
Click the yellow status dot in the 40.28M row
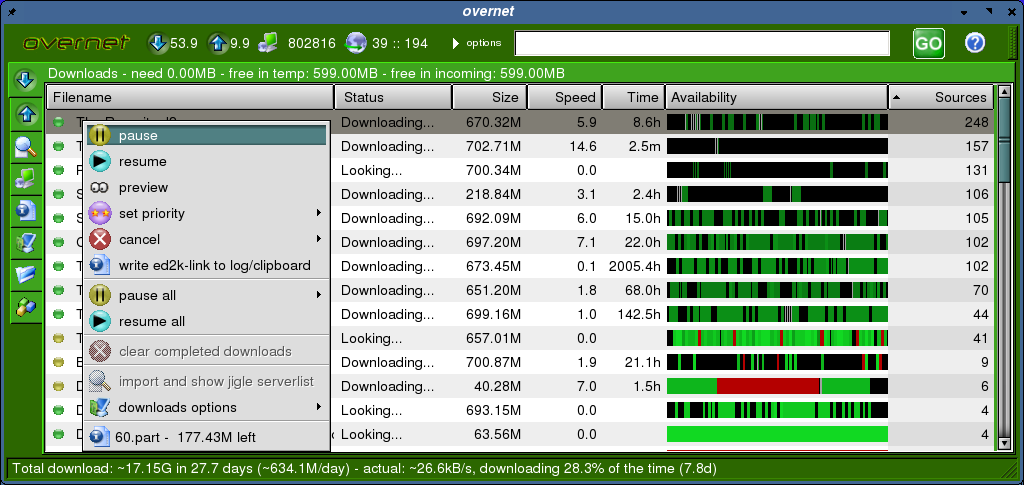click(58, 386)
